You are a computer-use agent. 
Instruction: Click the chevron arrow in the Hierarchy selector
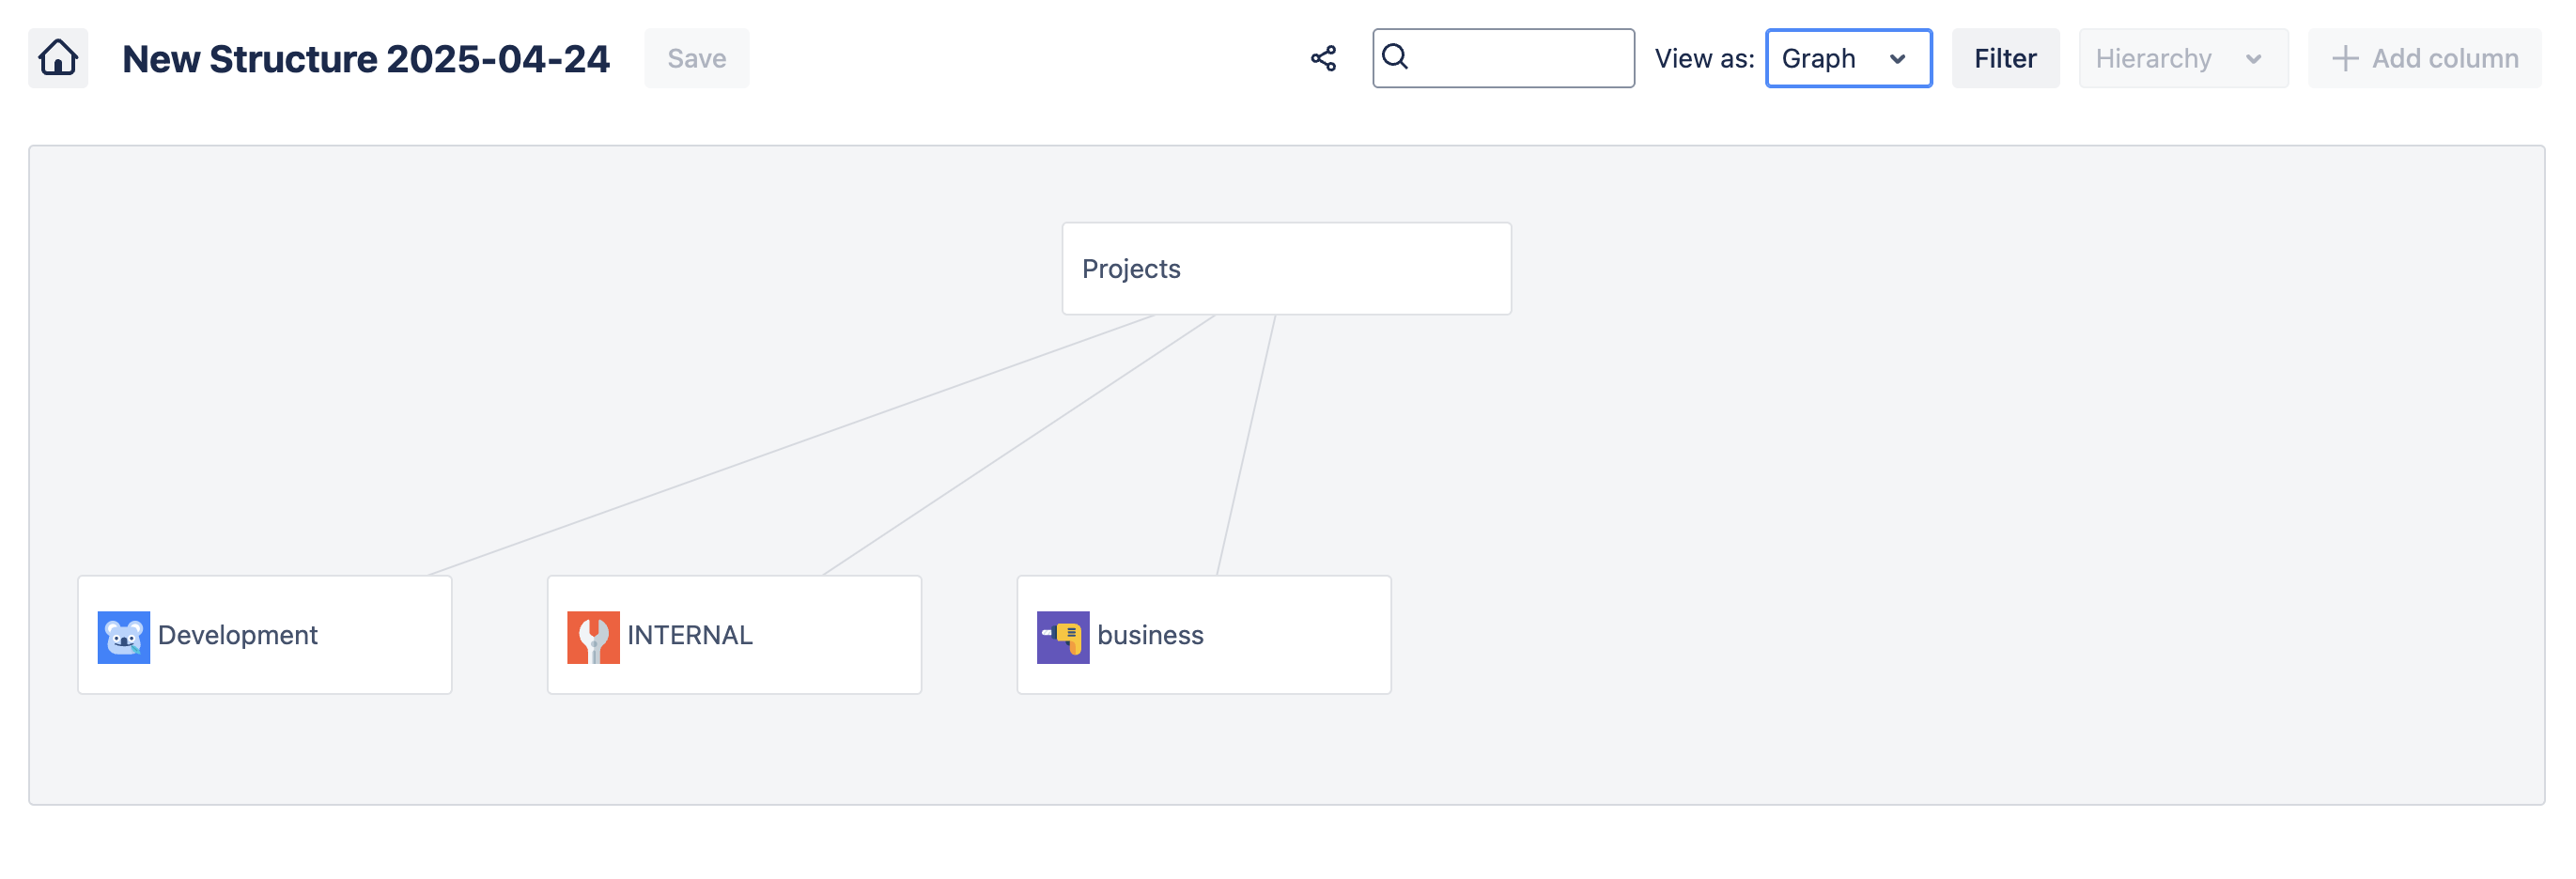pyautogui.click(x=2253, y=59)
